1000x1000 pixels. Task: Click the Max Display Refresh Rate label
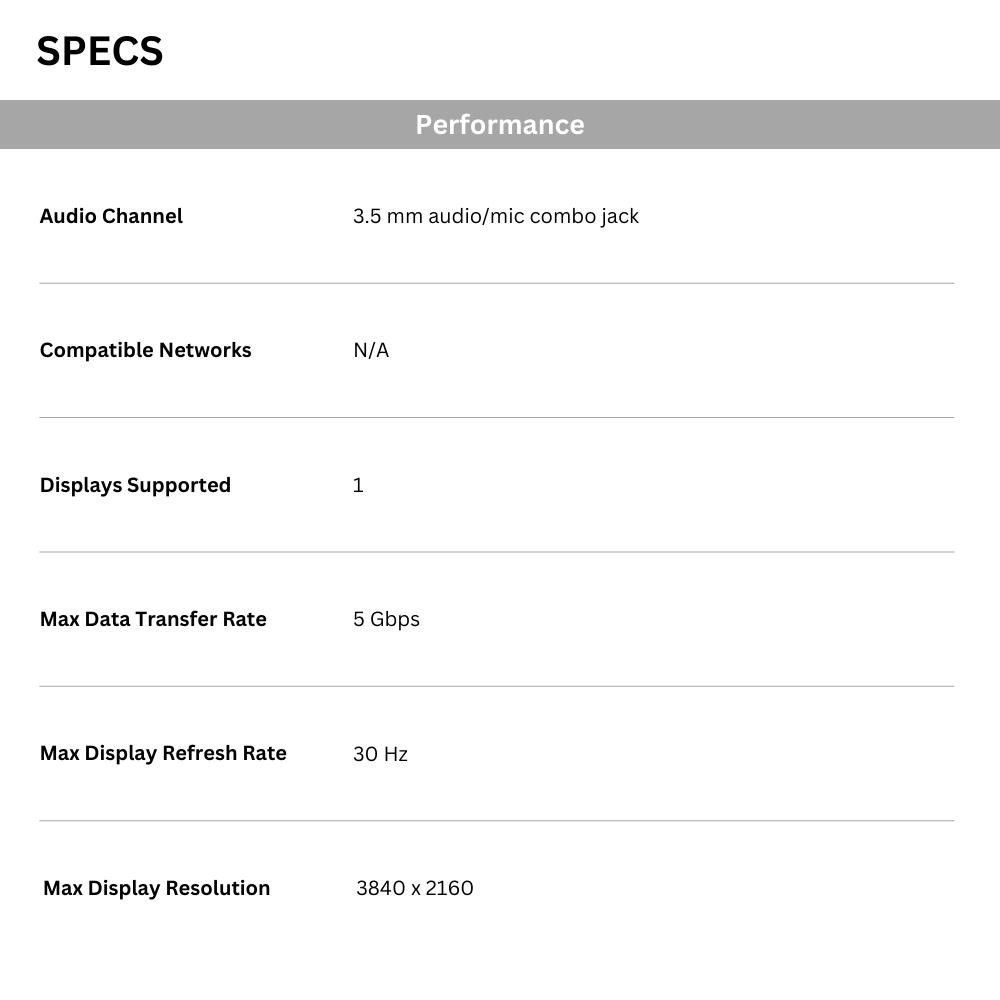tap(163, 753)
